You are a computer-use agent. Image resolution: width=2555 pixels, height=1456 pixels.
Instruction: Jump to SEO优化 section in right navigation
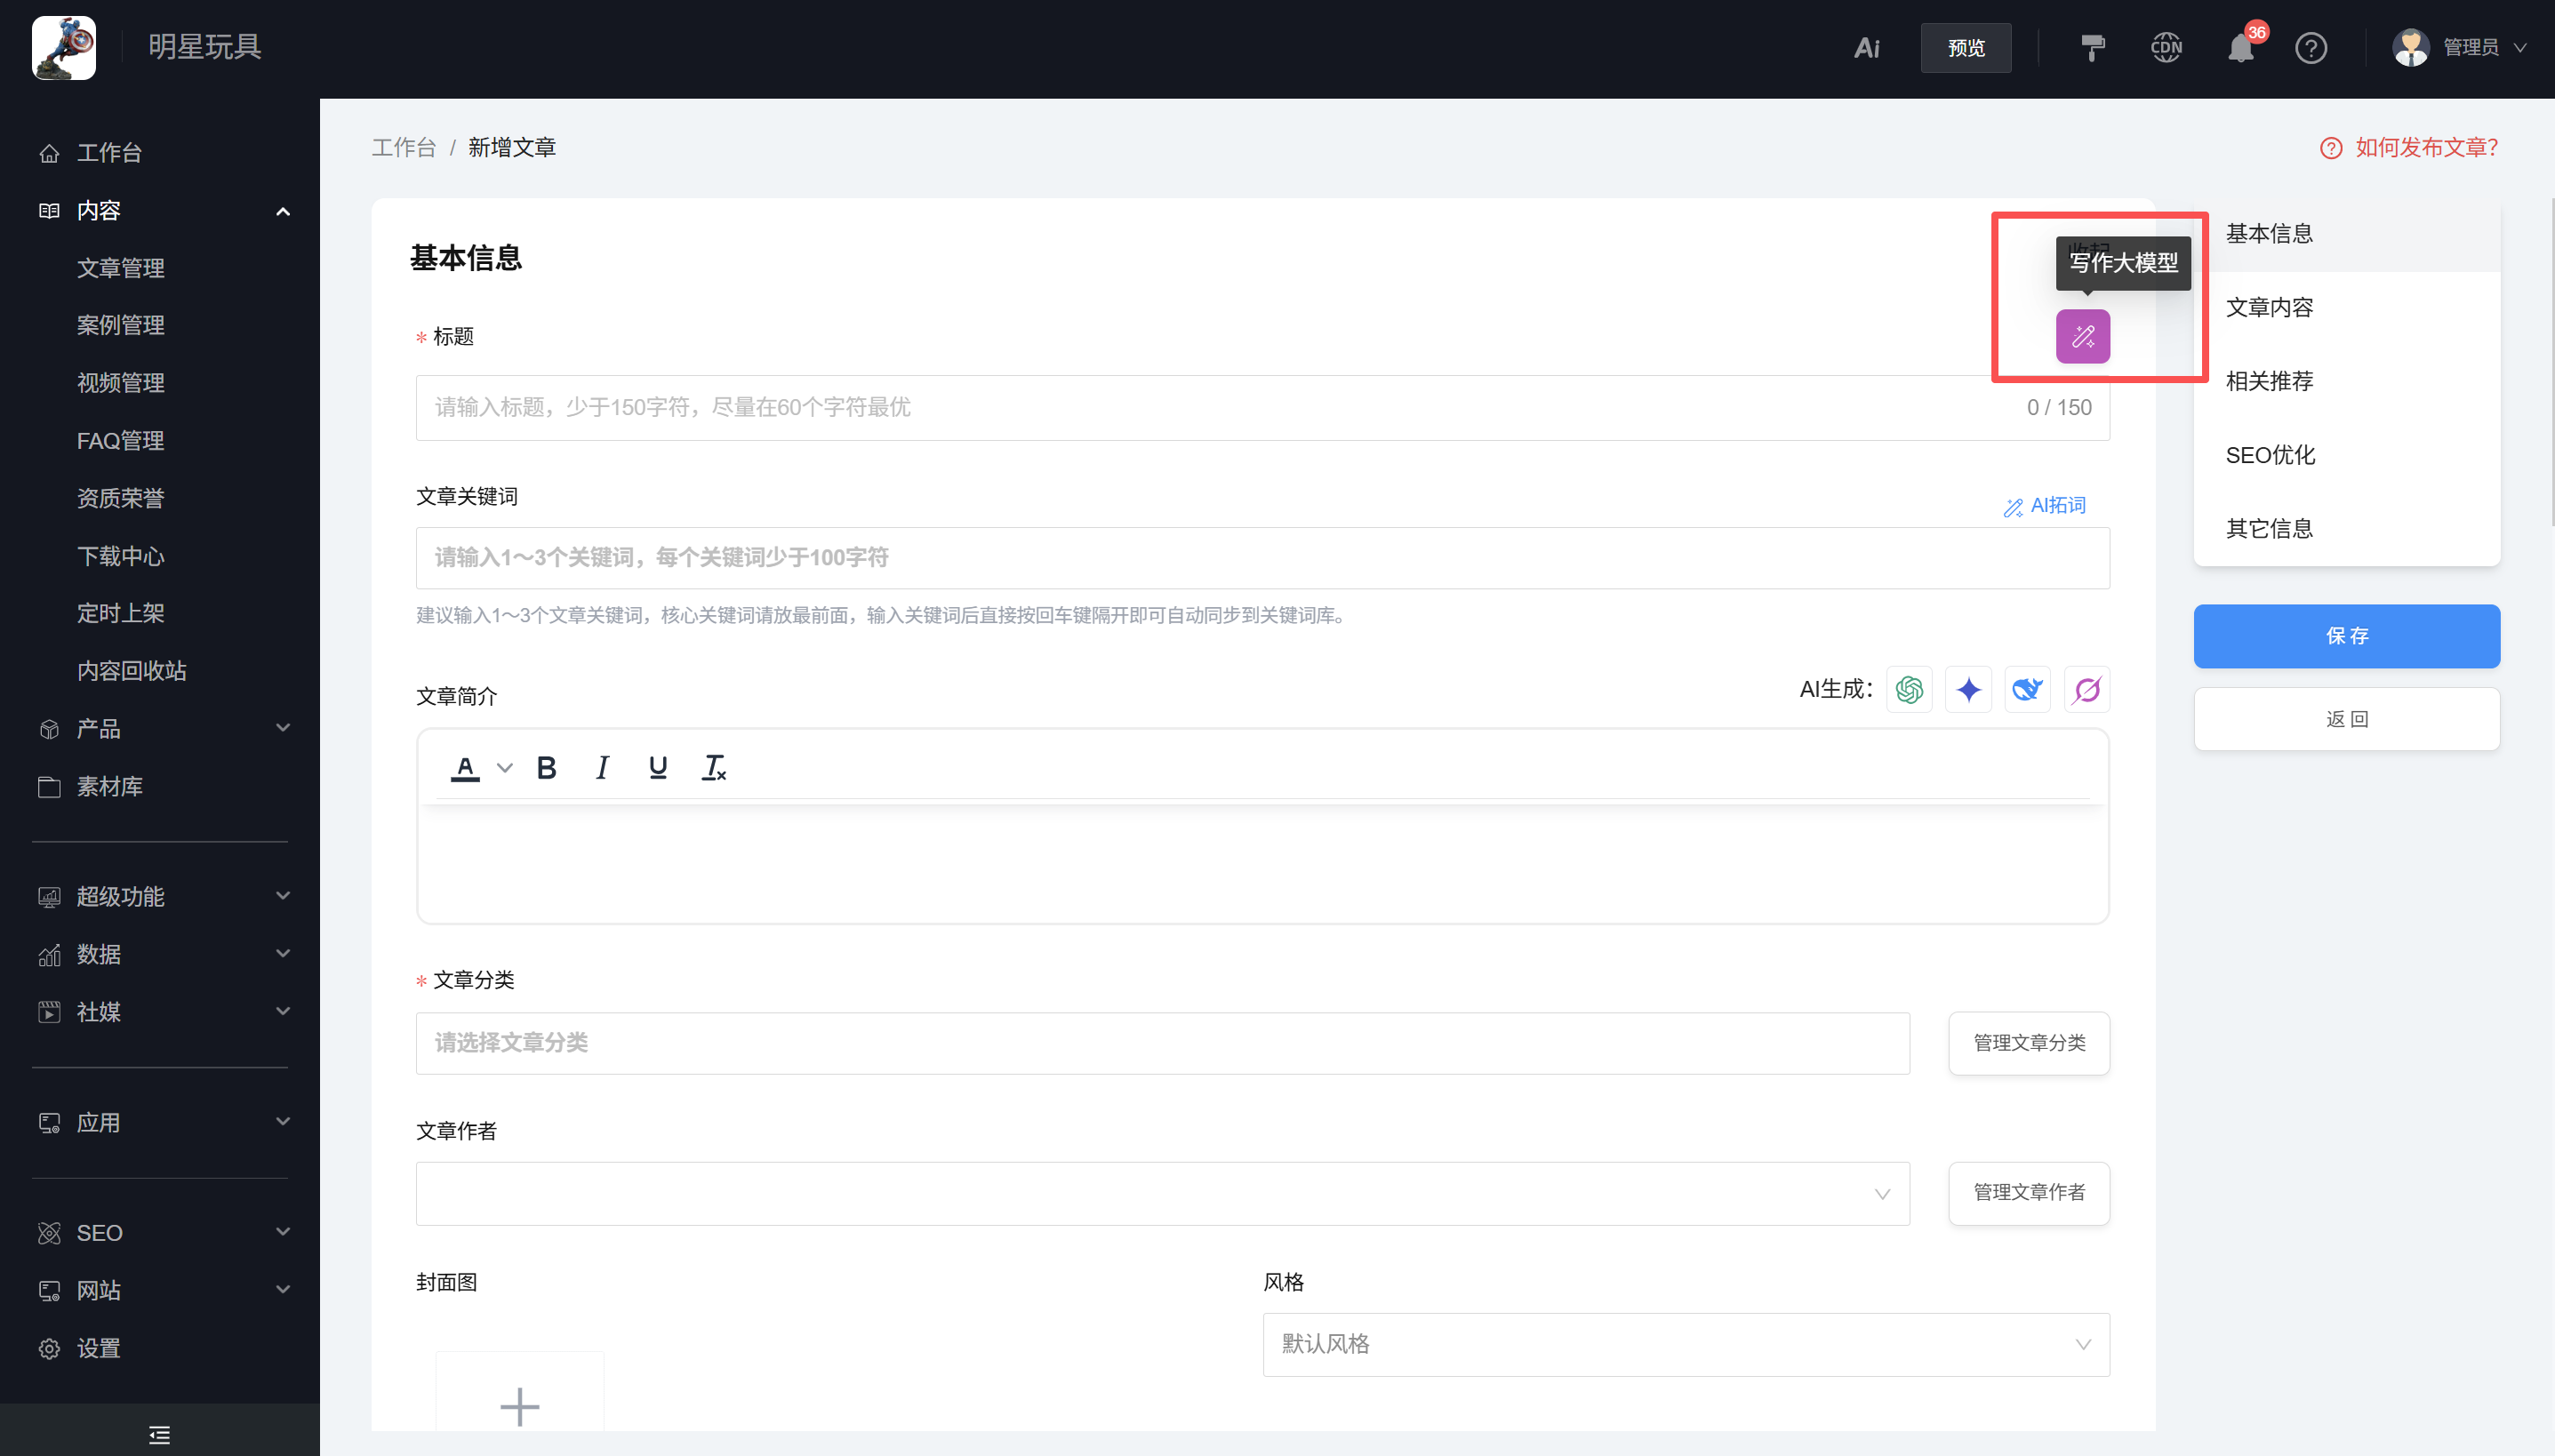click(x=2270, y=455)
